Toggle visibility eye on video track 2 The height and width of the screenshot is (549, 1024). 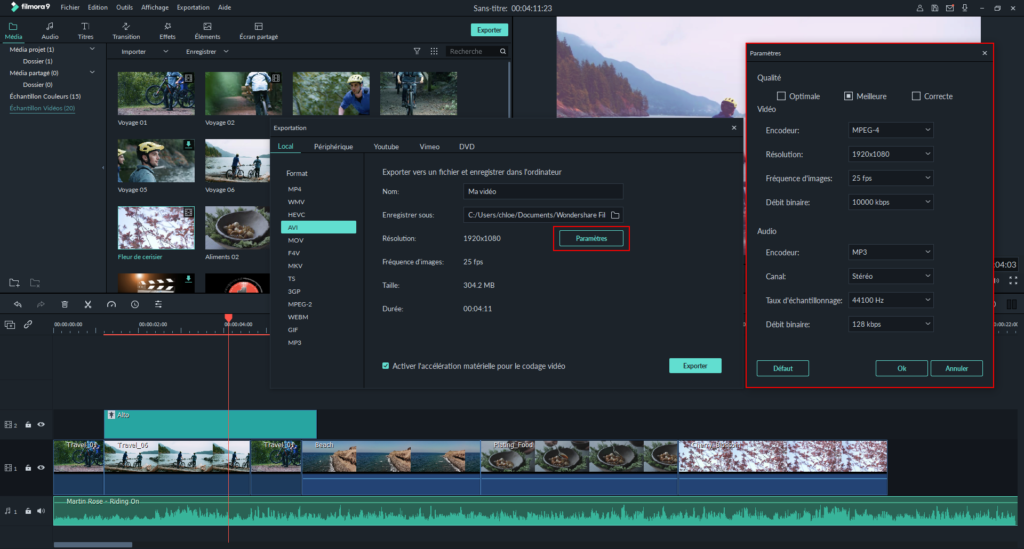(x=41, y=425)
